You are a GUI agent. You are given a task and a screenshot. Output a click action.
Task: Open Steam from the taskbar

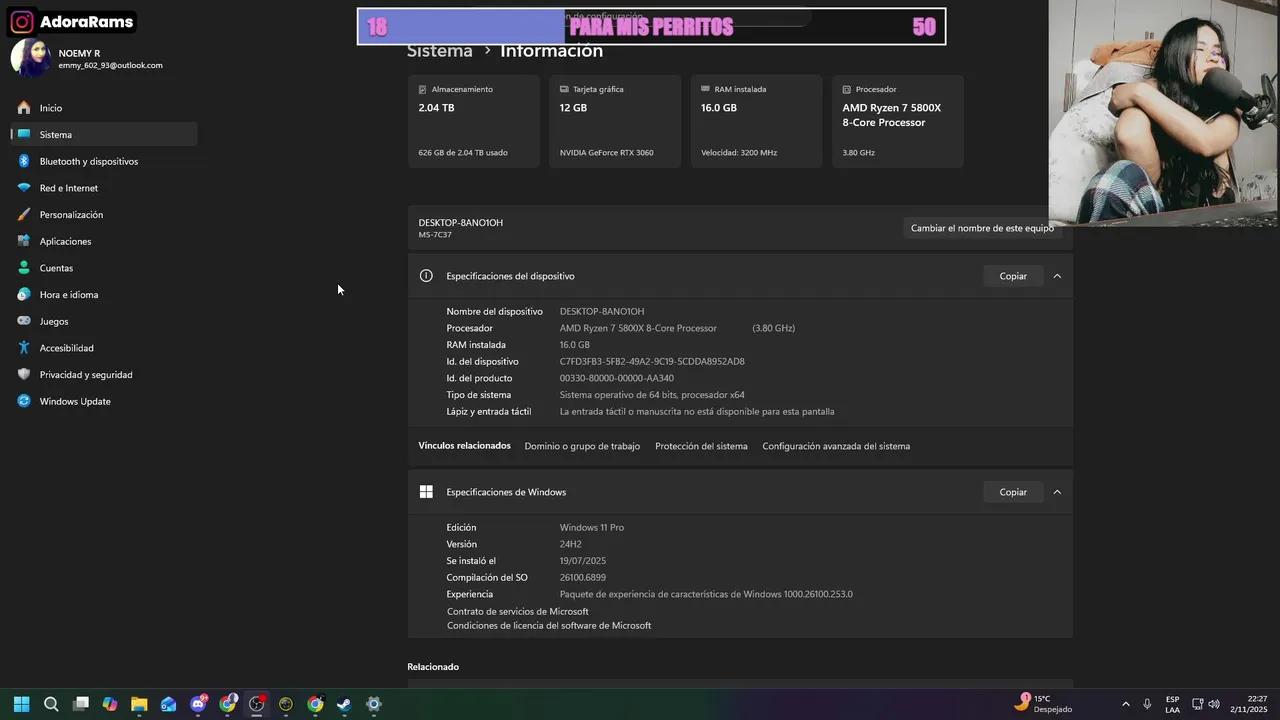(344, 704)
